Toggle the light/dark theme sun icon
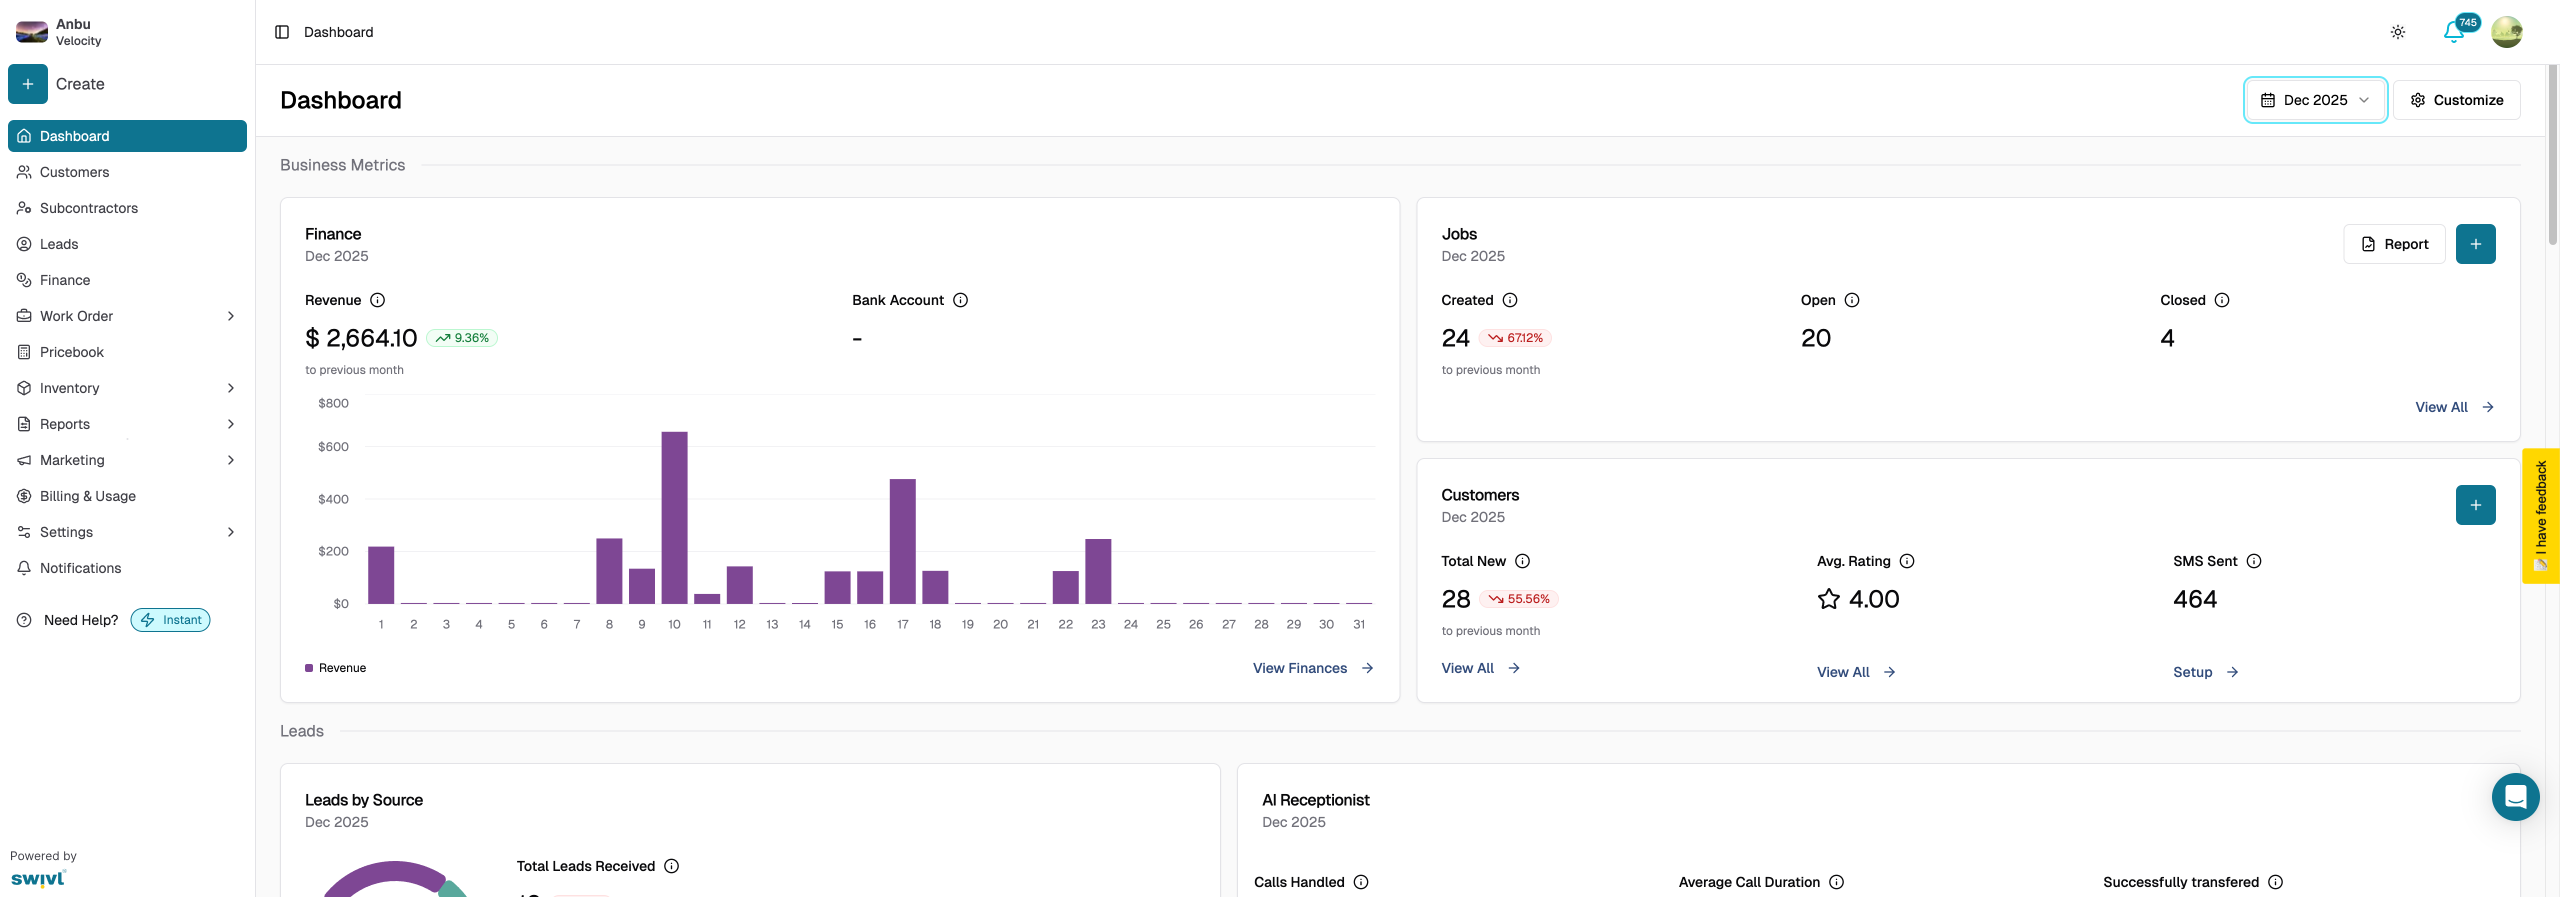Viewport: 2560px width, 897px height. point(2397,32)
